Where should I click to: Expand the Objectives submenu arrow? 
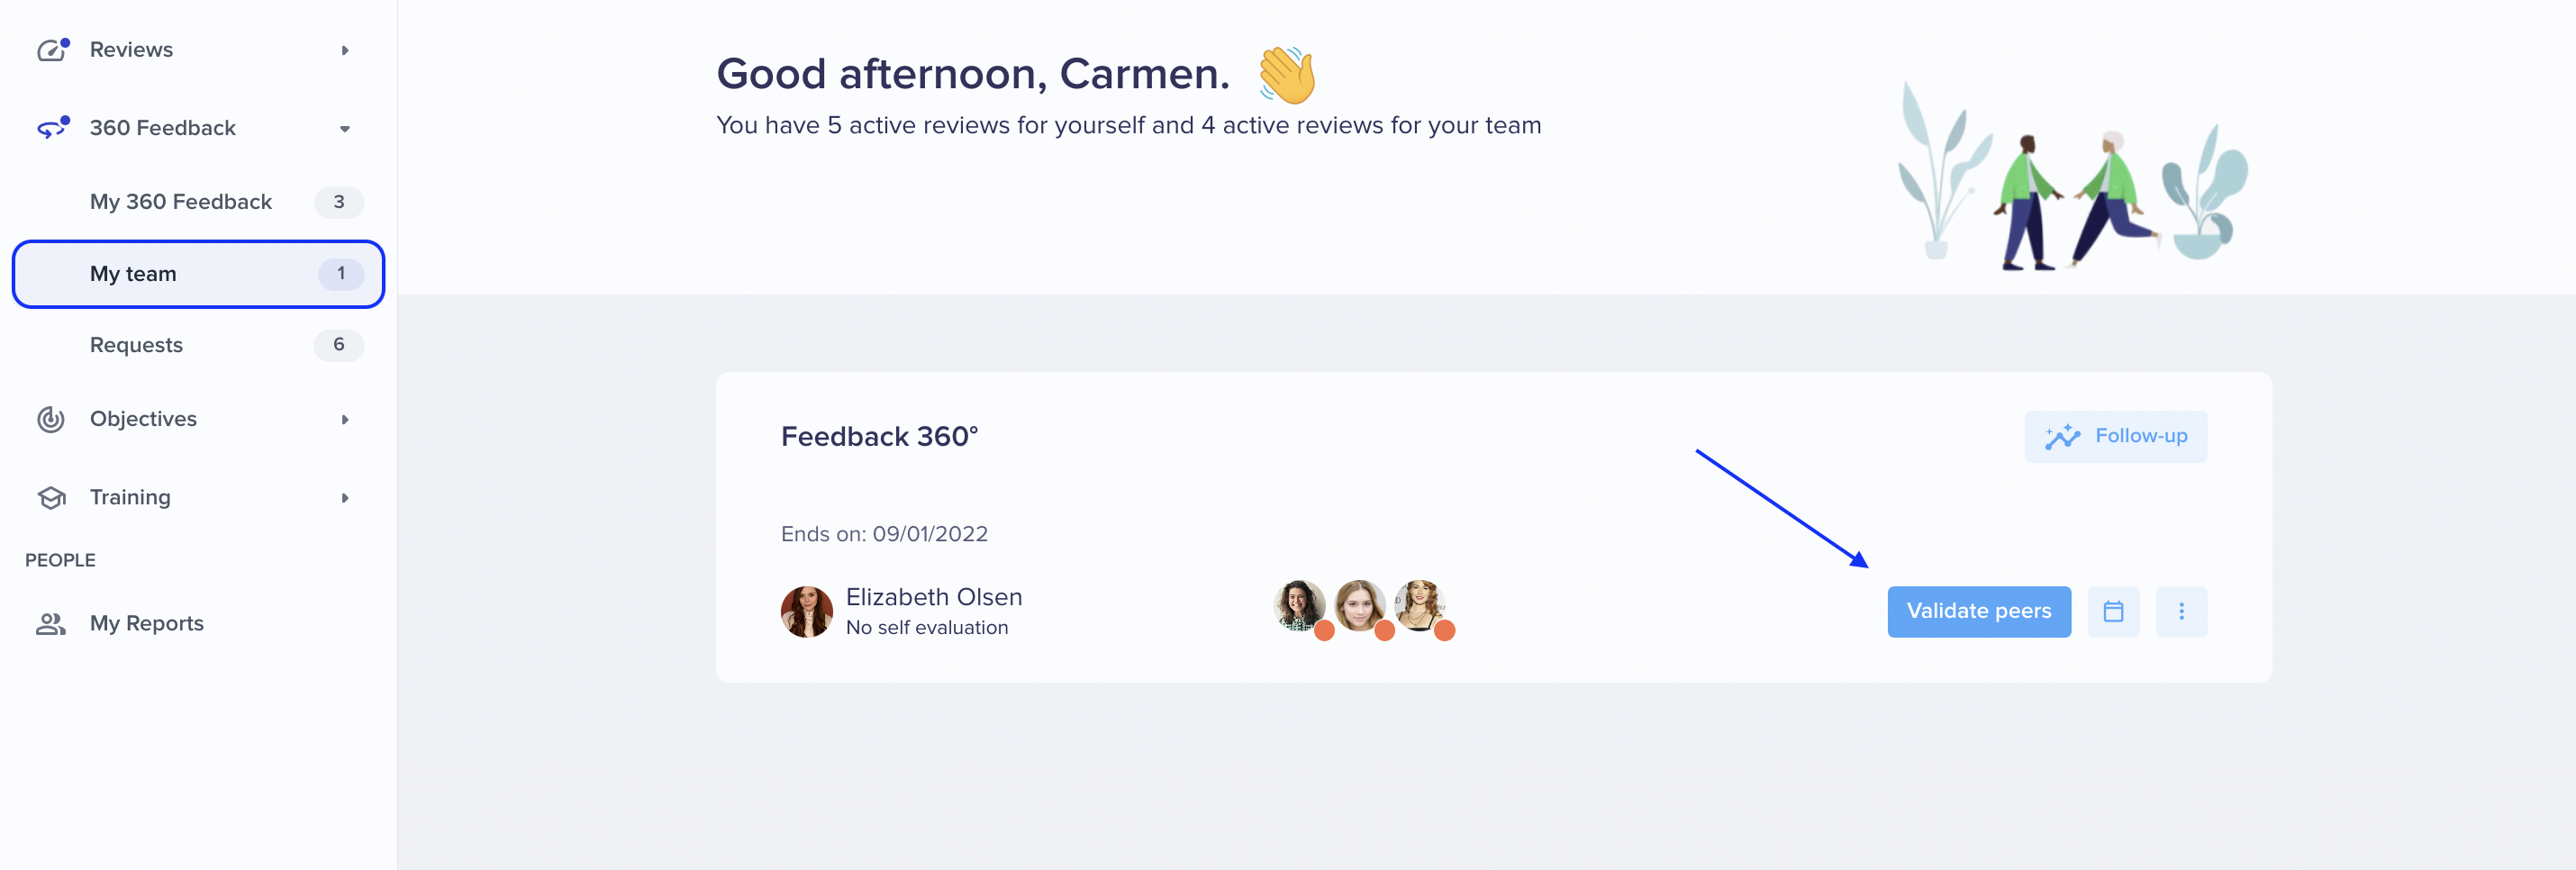pos(345,419)
